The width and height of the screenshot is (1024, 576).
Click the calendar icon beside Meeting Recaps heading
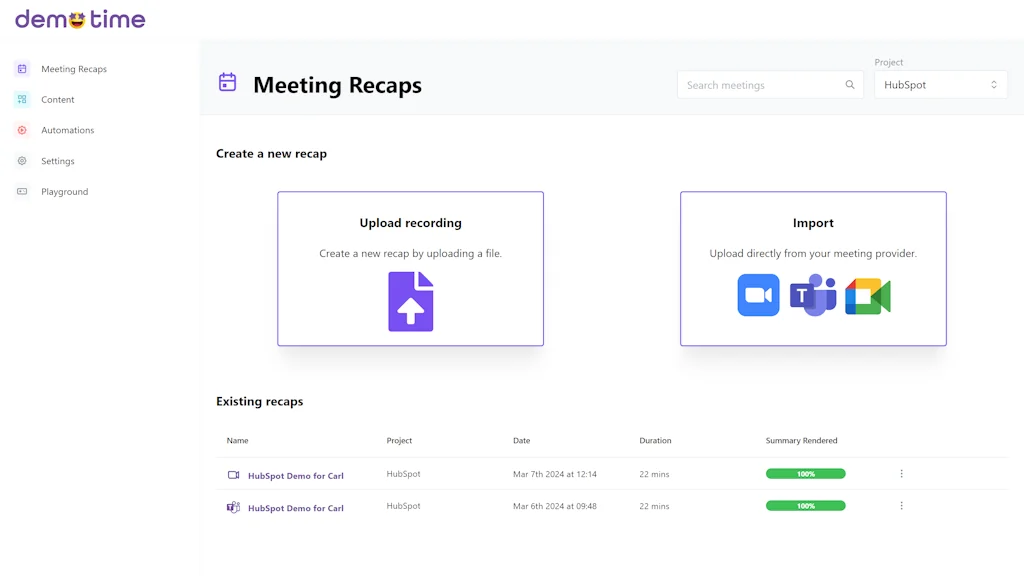click(227, 82)
